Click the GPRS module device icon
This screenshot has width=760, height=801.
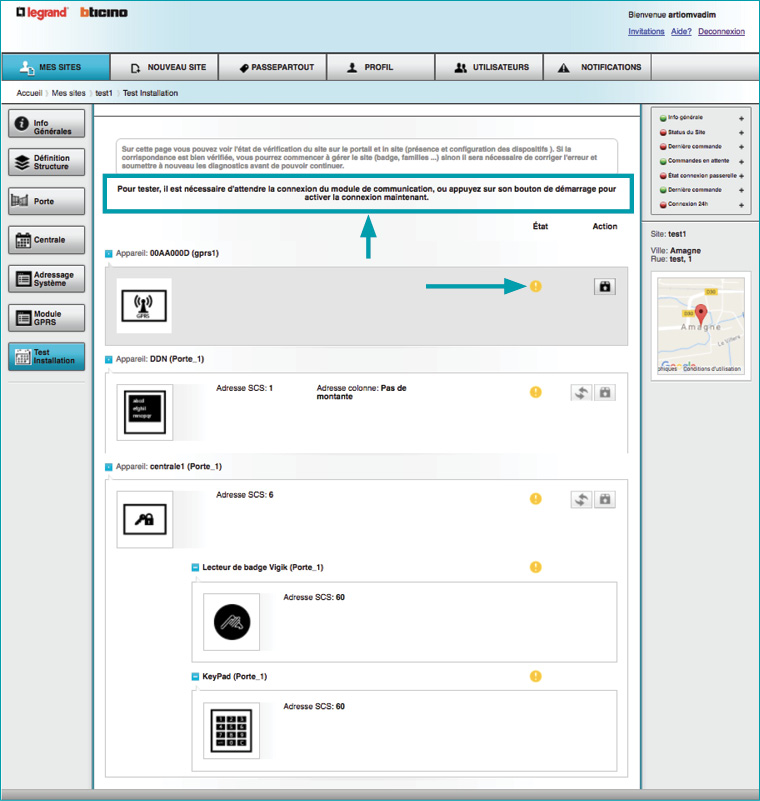(x=144, y=306)
